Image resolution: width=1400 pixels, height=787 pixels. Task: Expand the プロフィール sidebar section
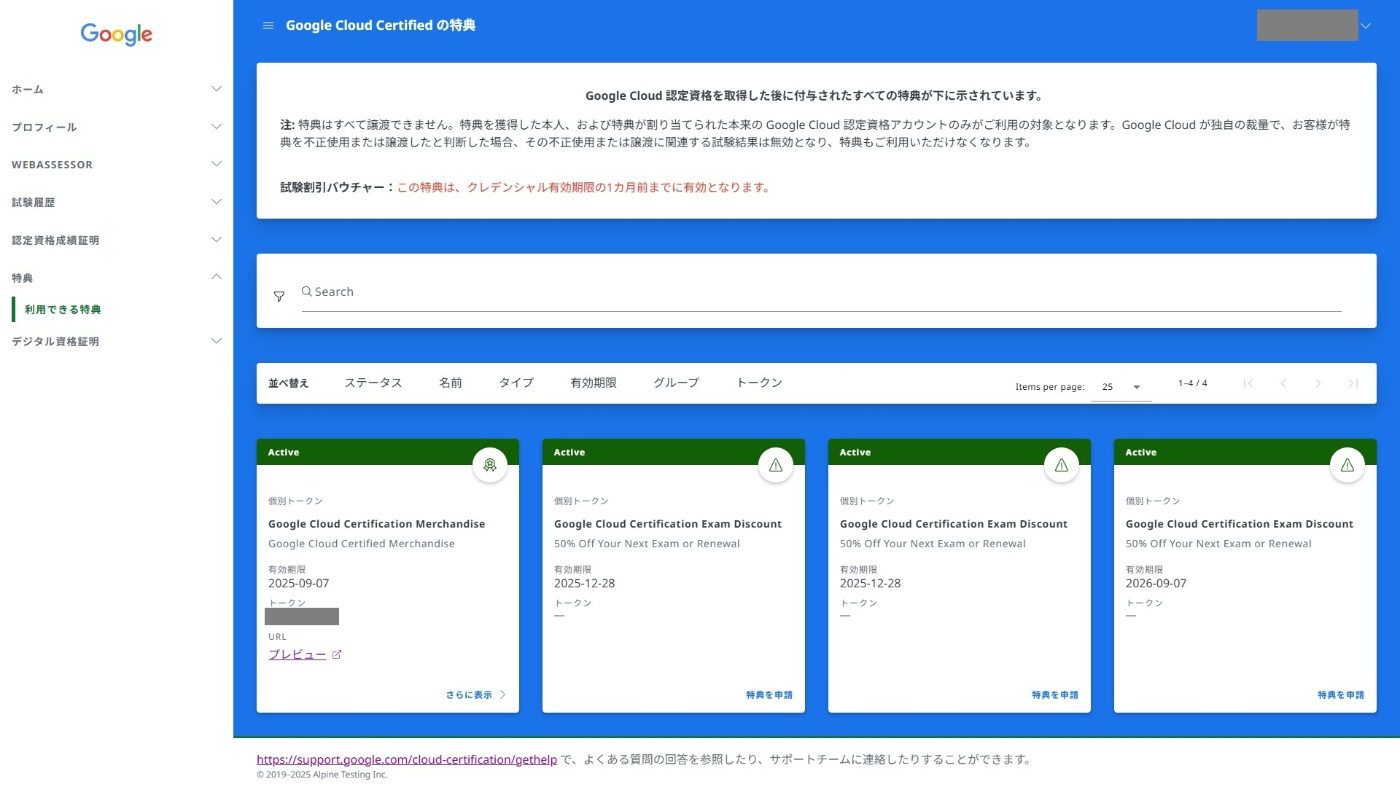[x=117, y=127]
